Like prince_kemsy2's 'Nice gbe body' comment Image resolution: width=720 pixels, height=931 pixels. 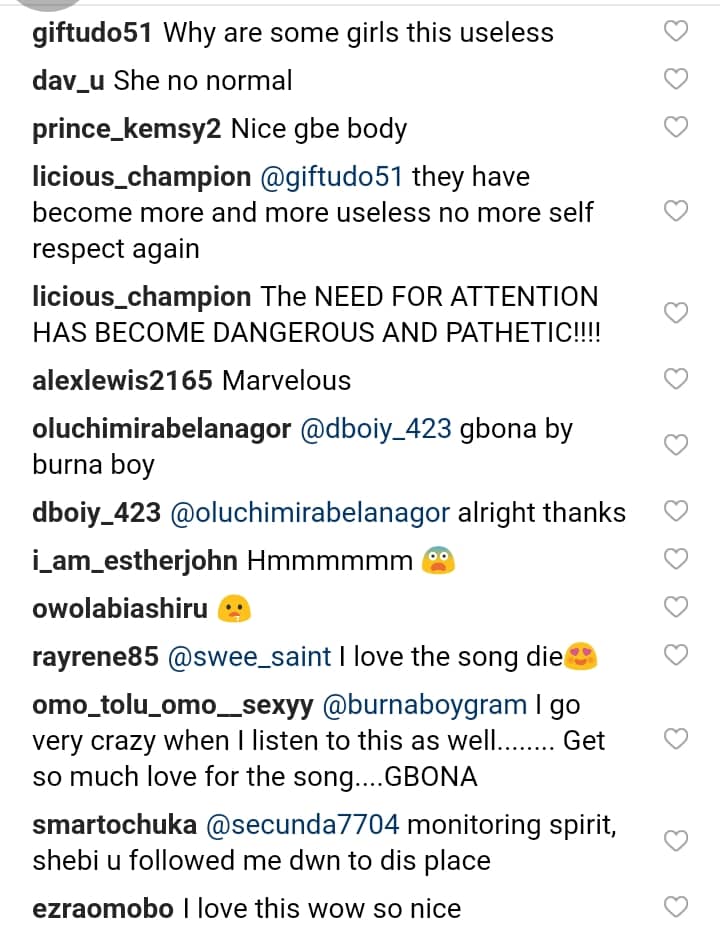point(676,127)
